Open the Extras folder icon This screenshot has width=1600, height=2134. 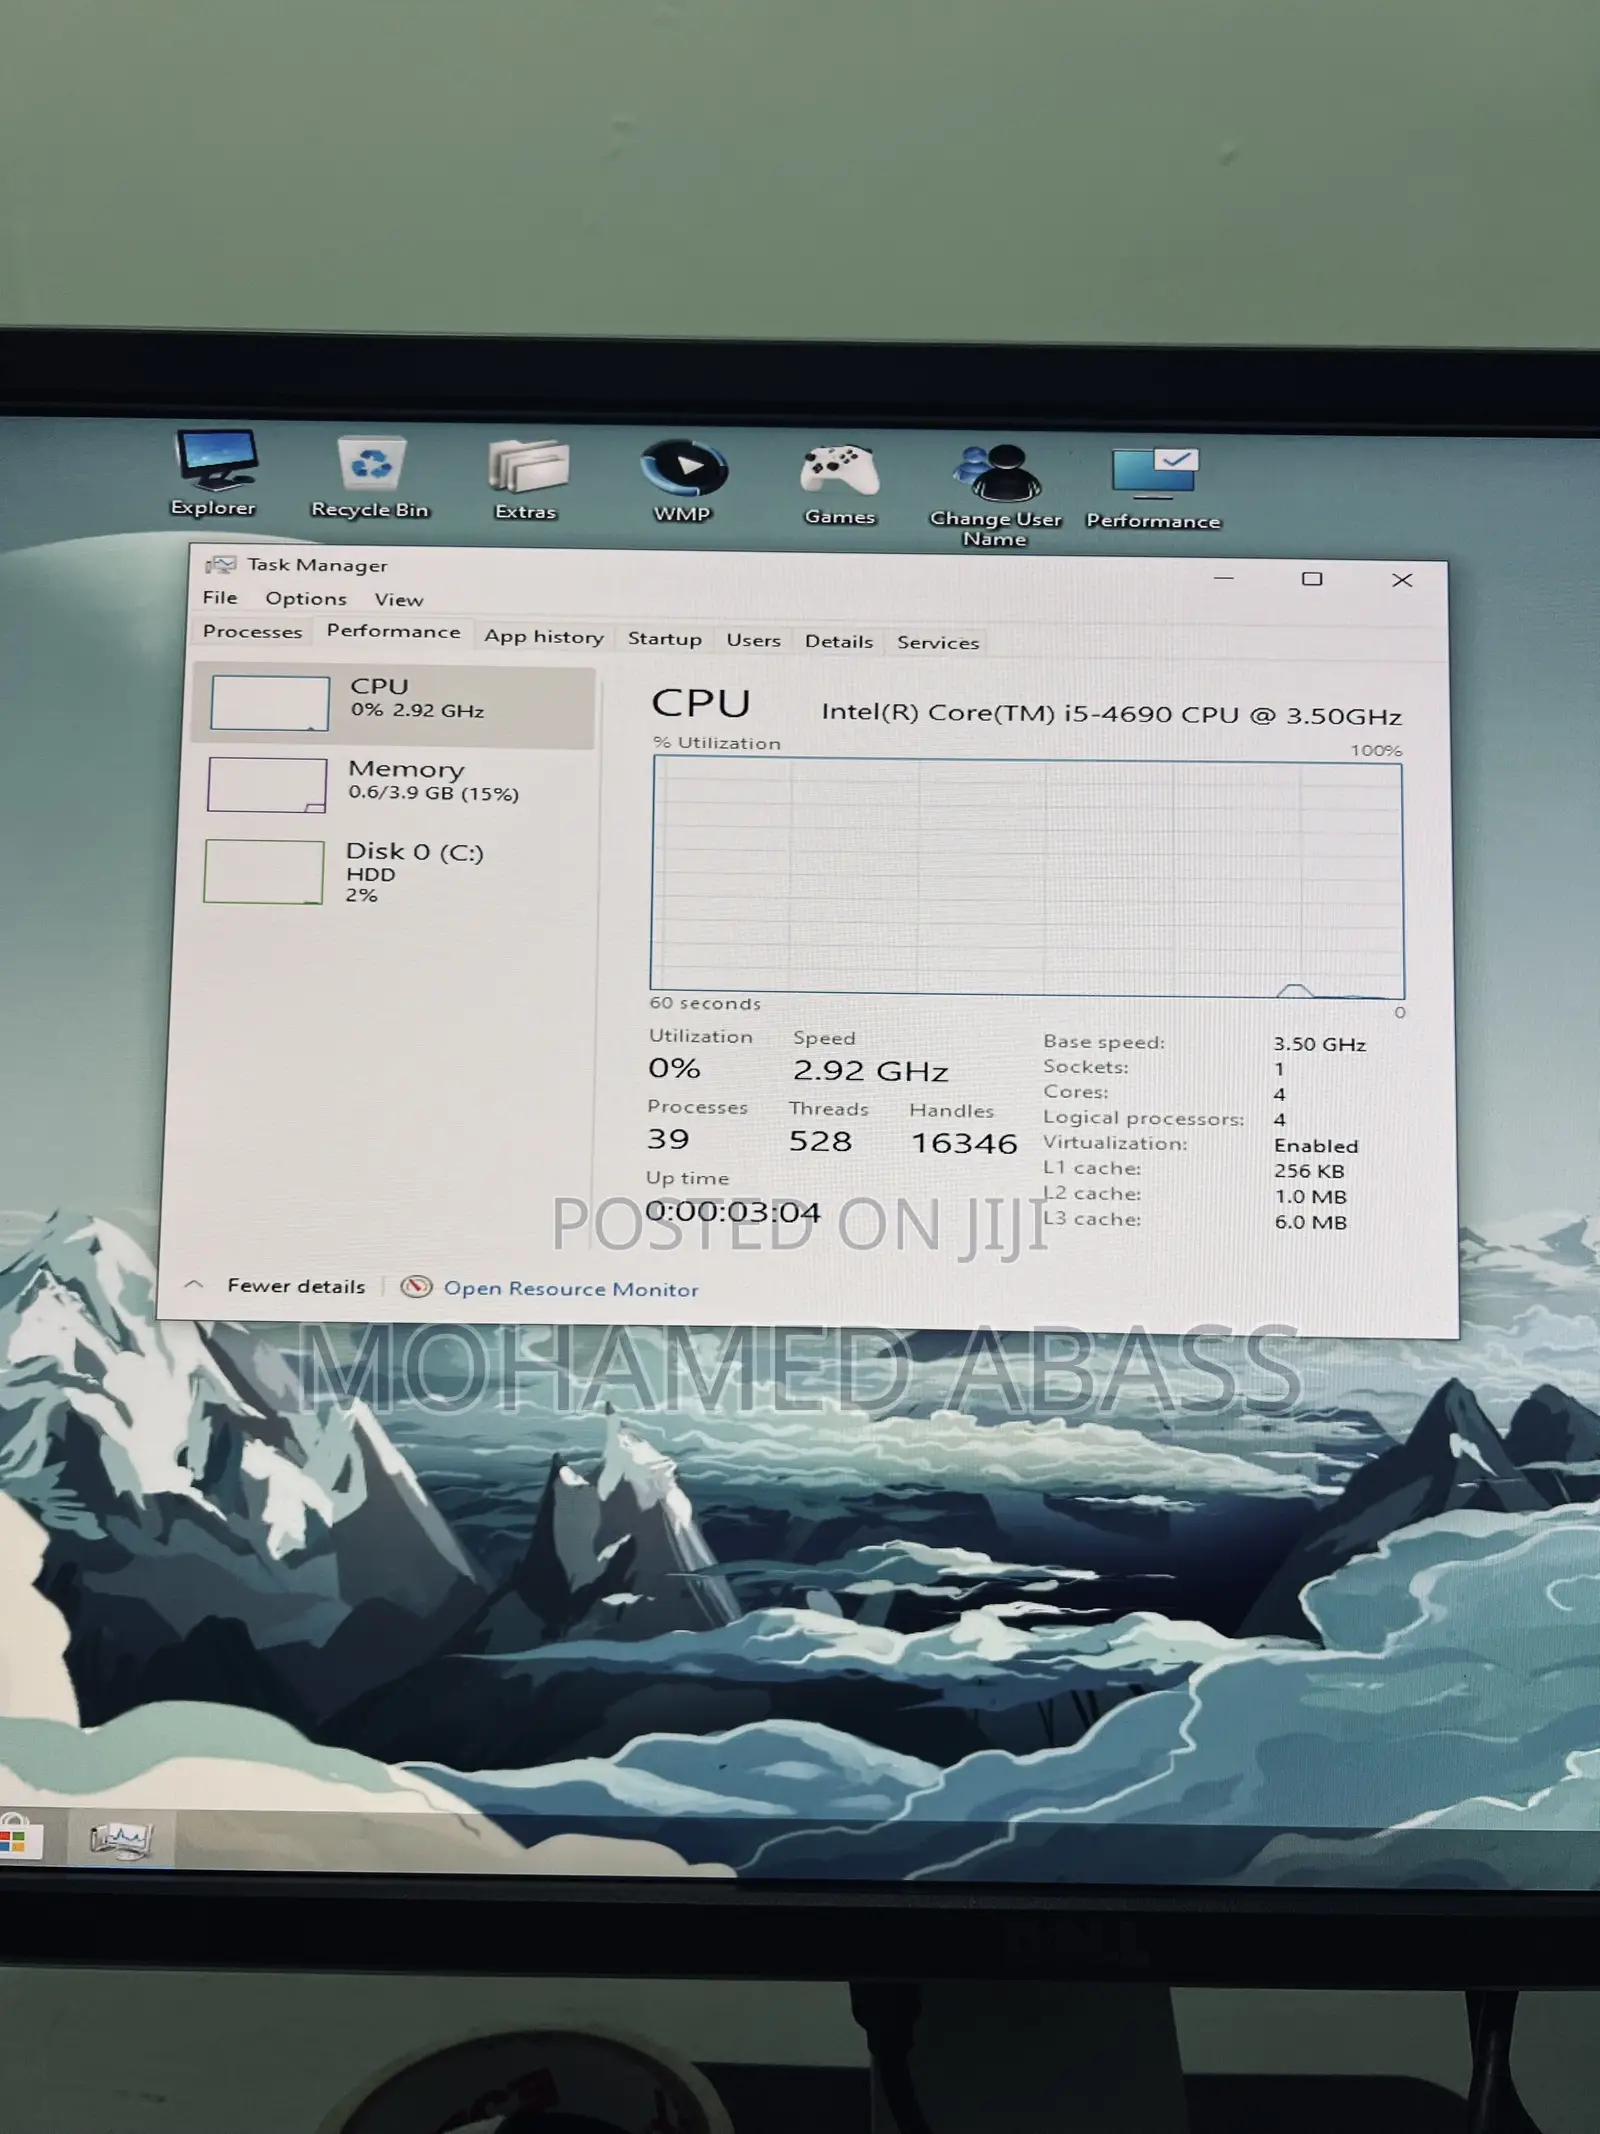[526, 480]
